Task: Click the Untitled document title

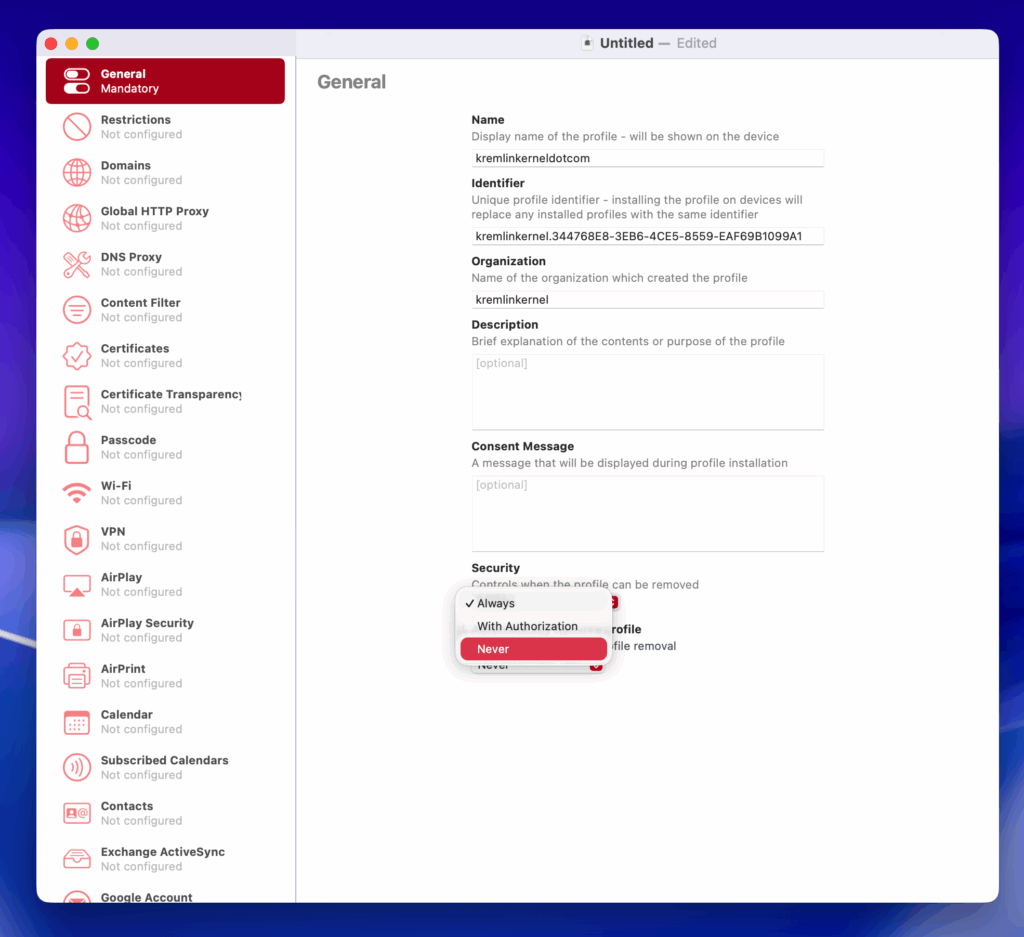Action: point(626,43)
